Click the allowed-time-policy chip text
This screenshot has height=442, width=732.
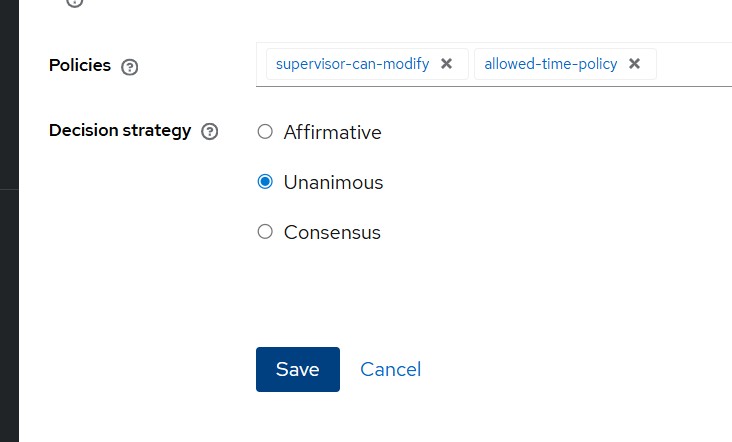(549, 64)
